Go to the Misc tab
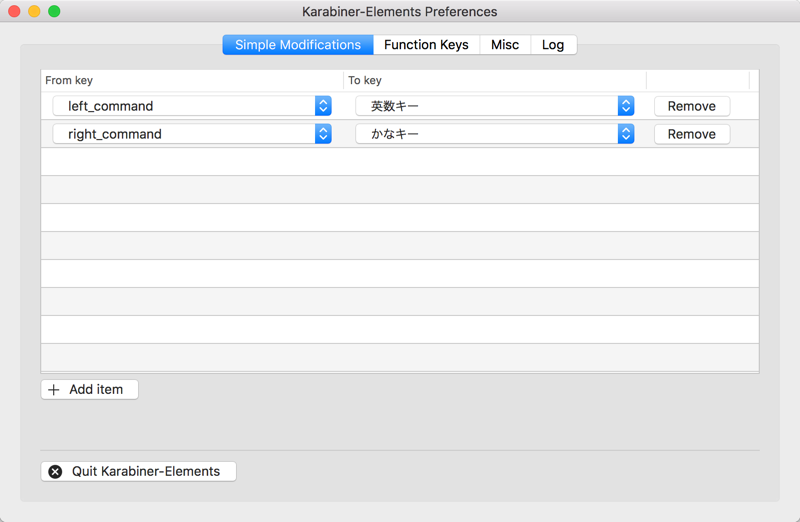Image resolution: width=800 pixels, height=522 pixels. [x=504, y=45]
